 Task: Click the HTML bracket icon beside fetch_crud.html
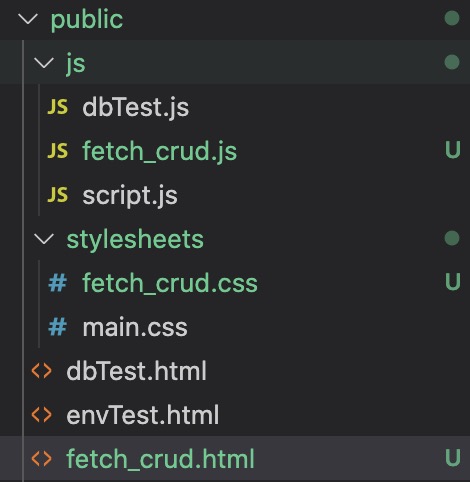tap(42, 459)
